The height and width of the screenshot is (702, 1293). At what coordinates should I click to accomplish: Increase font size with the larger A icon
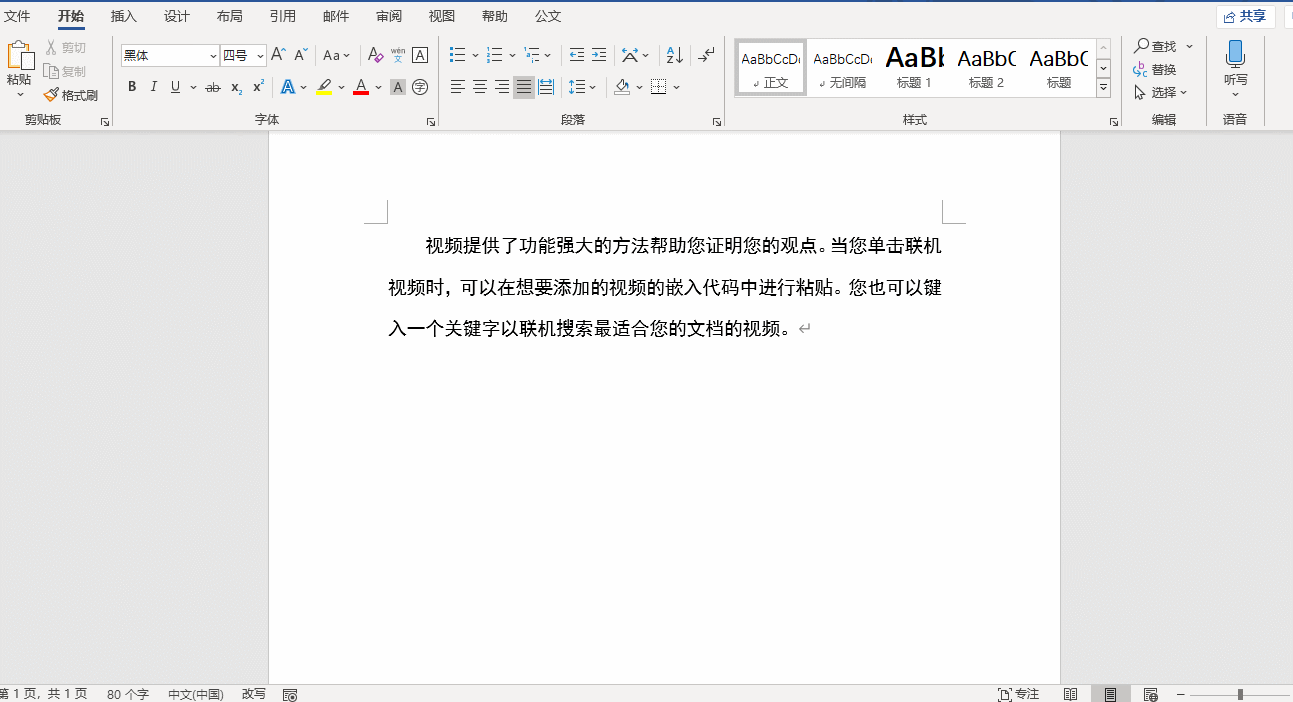point(279,55)
